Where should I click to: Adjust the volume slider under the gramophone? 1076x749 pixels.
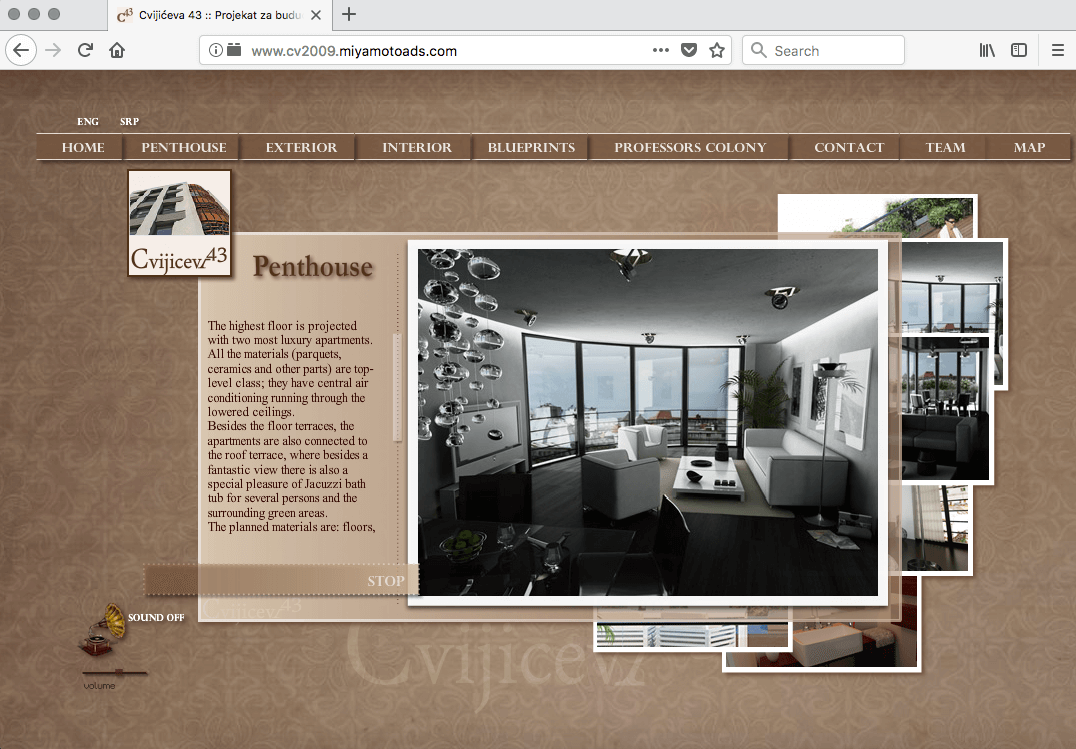coord(118,672)
